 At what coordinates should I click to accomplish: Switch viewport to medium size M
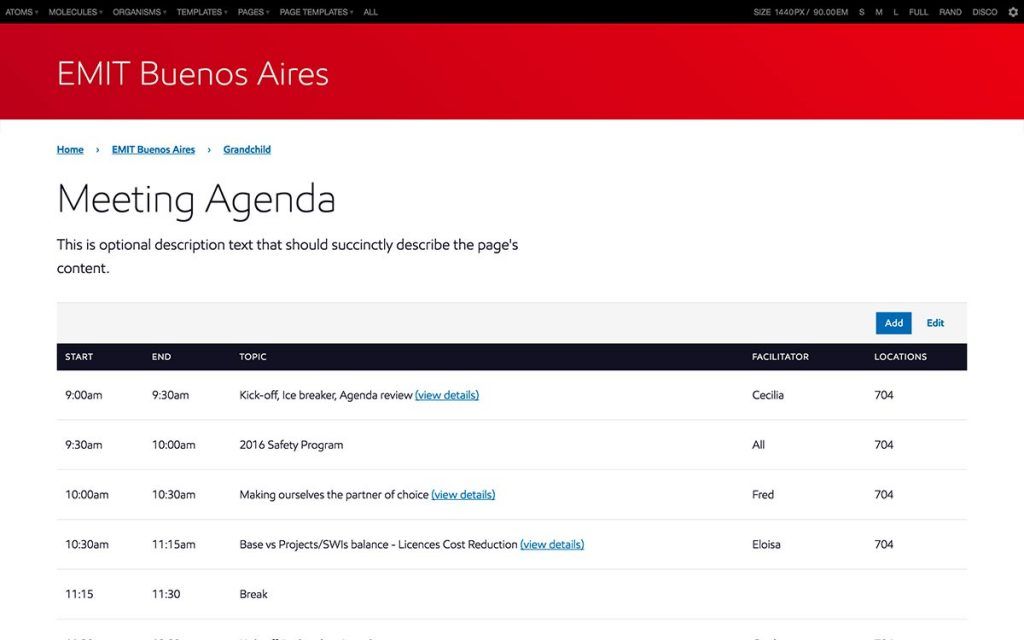point(878,12)
